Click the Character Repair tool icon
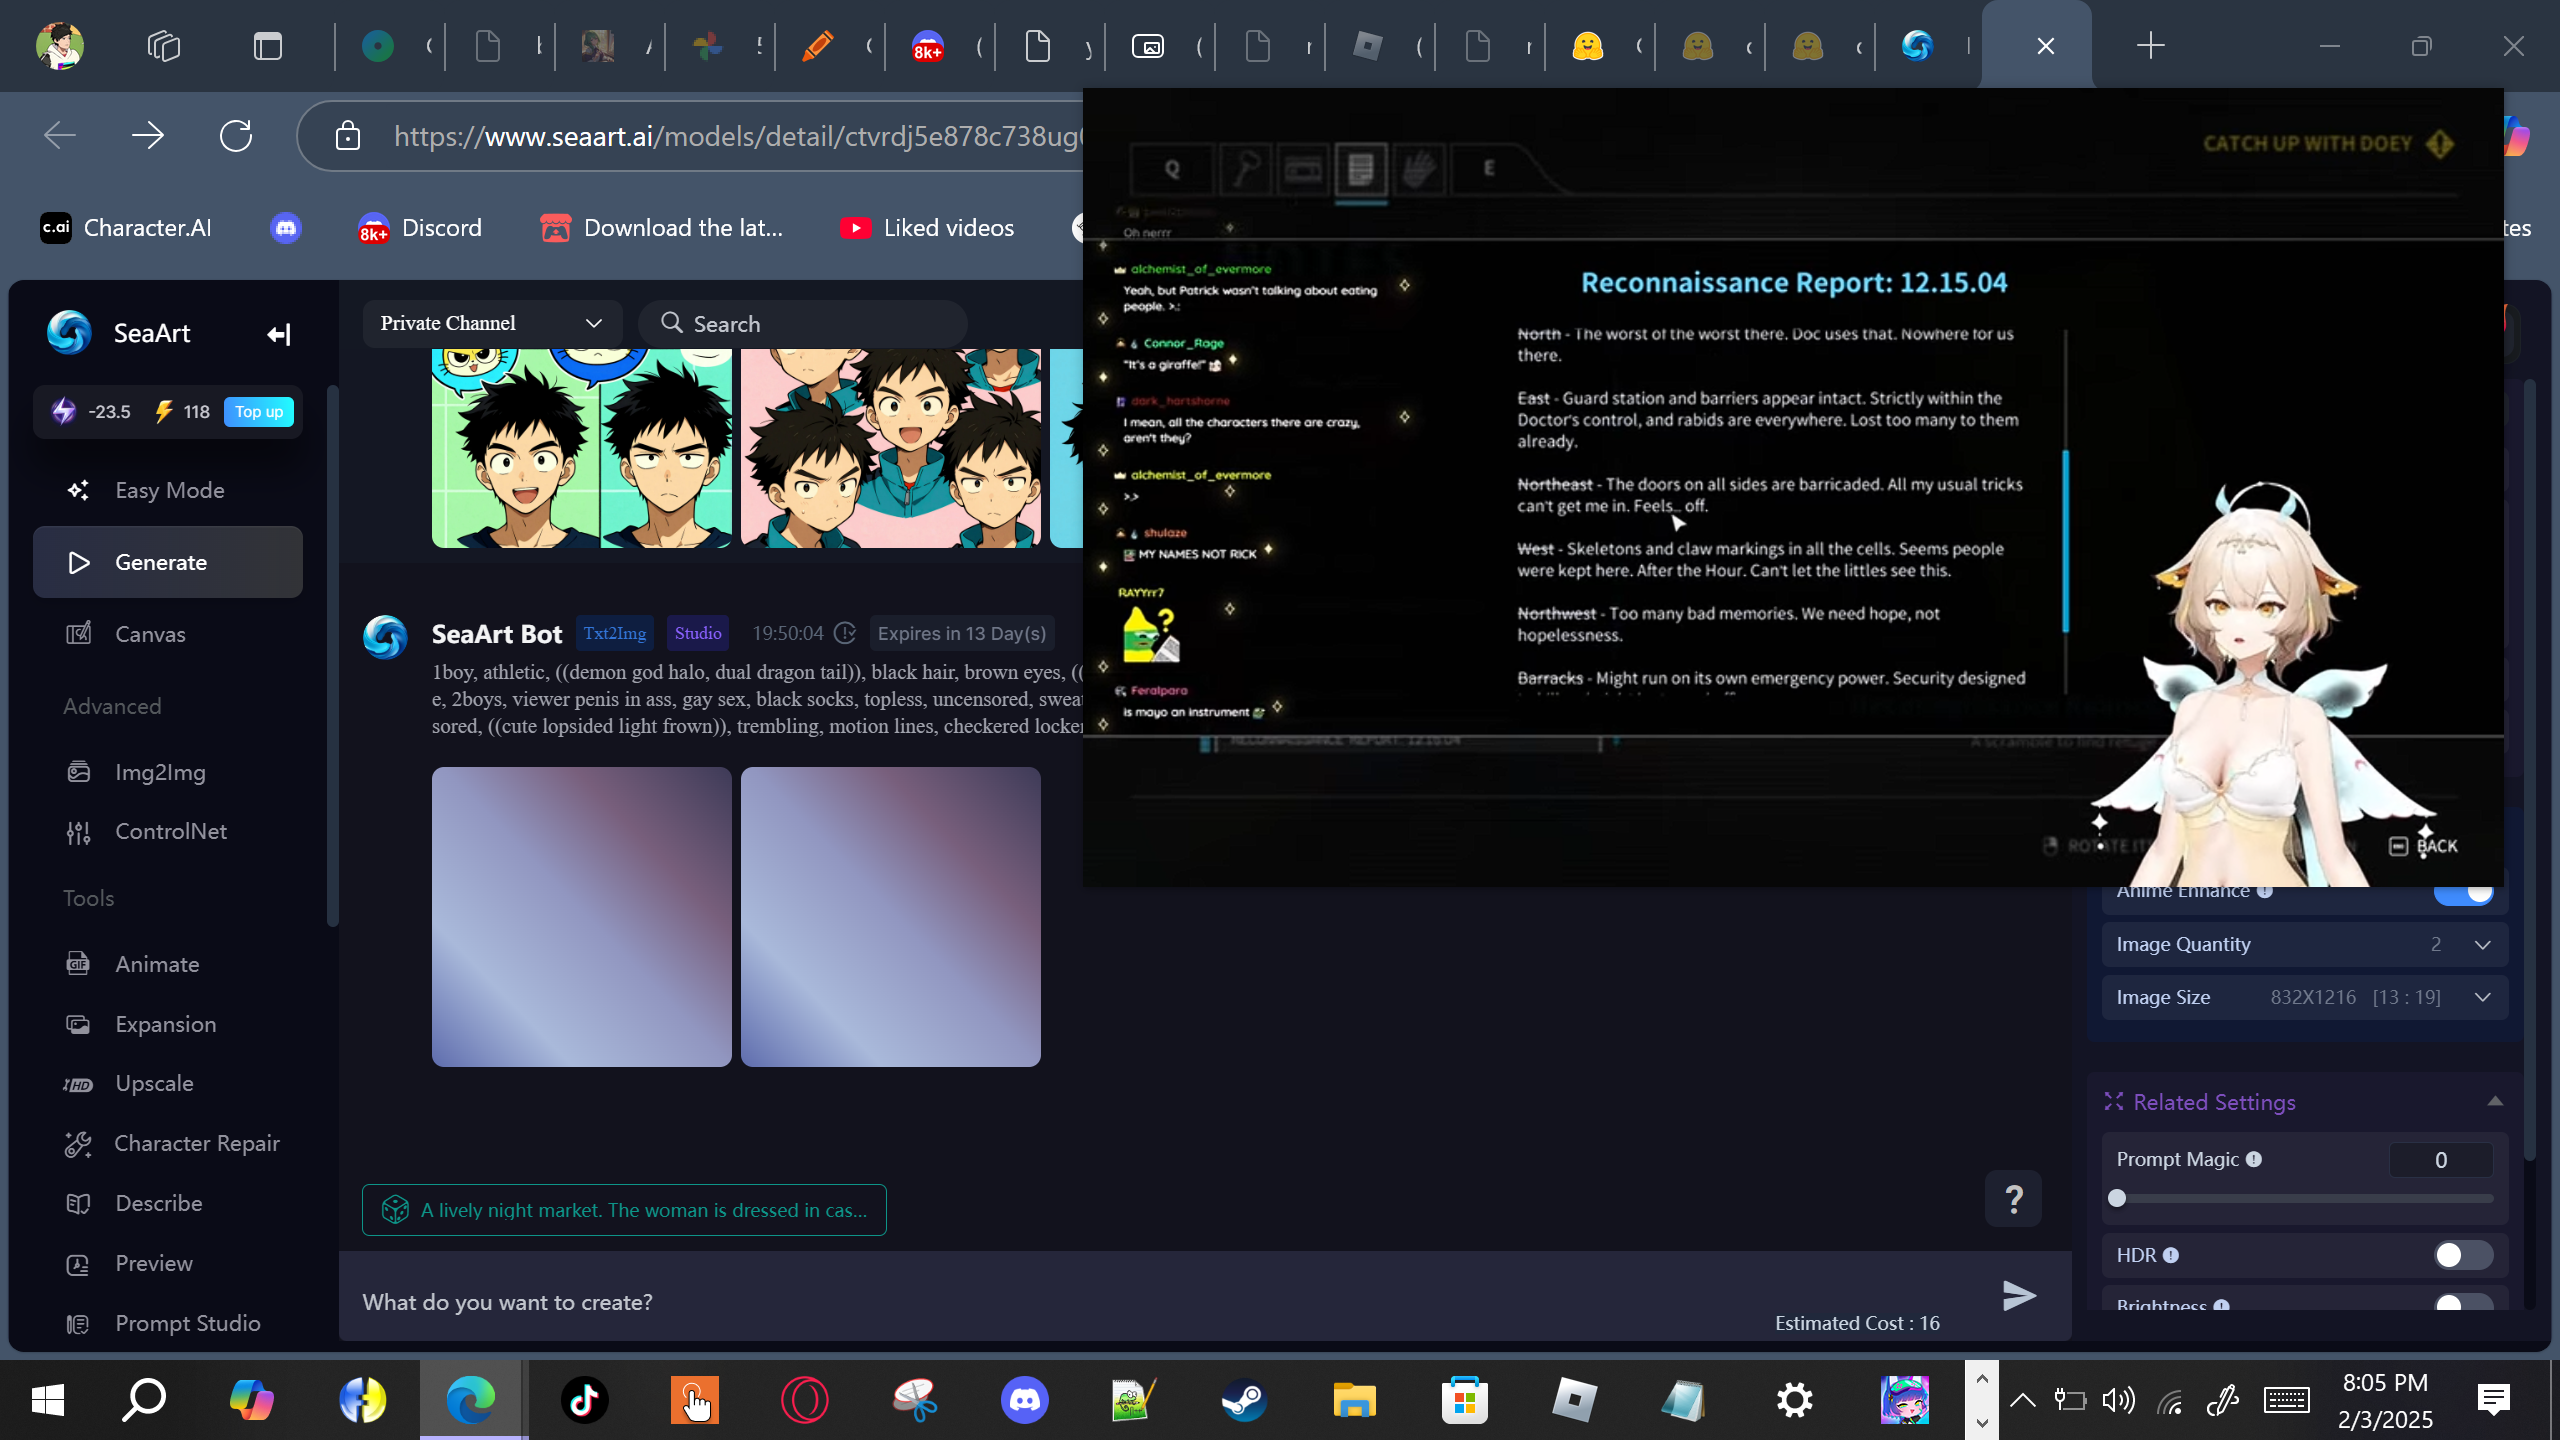Screen dimensions: 2560x1440 point(78,1144)
